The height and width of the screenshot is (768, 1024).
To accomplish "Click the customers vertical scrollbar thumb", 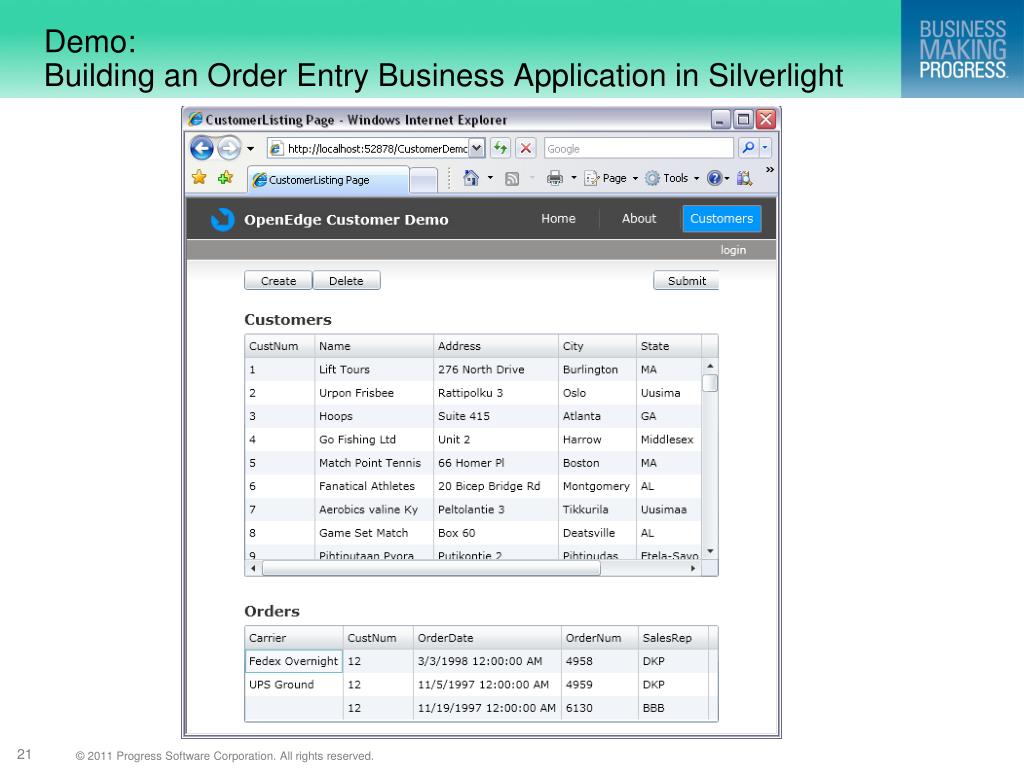I will (x=710, y=383).
